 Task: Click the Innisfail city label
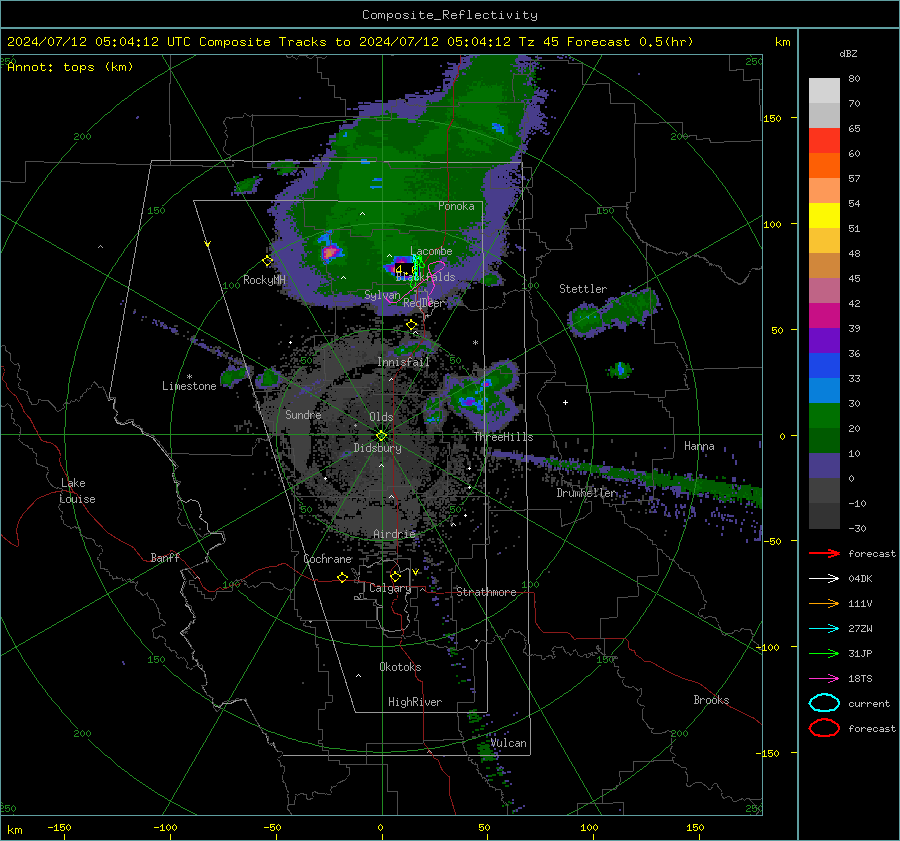tap(404, 362)
